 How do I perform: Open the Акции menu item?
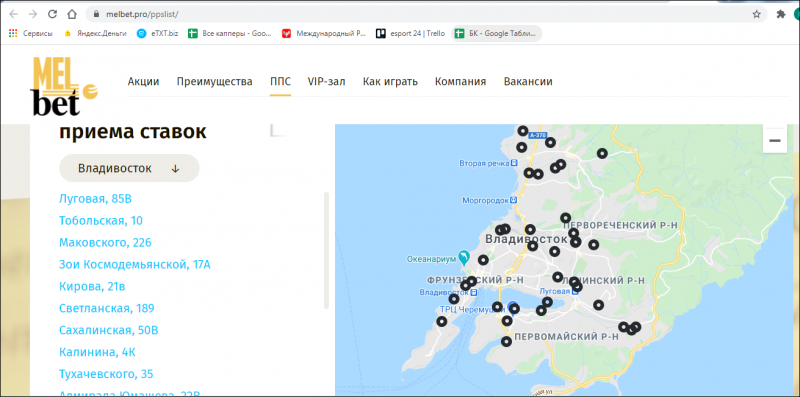click(x=143, y=82)
